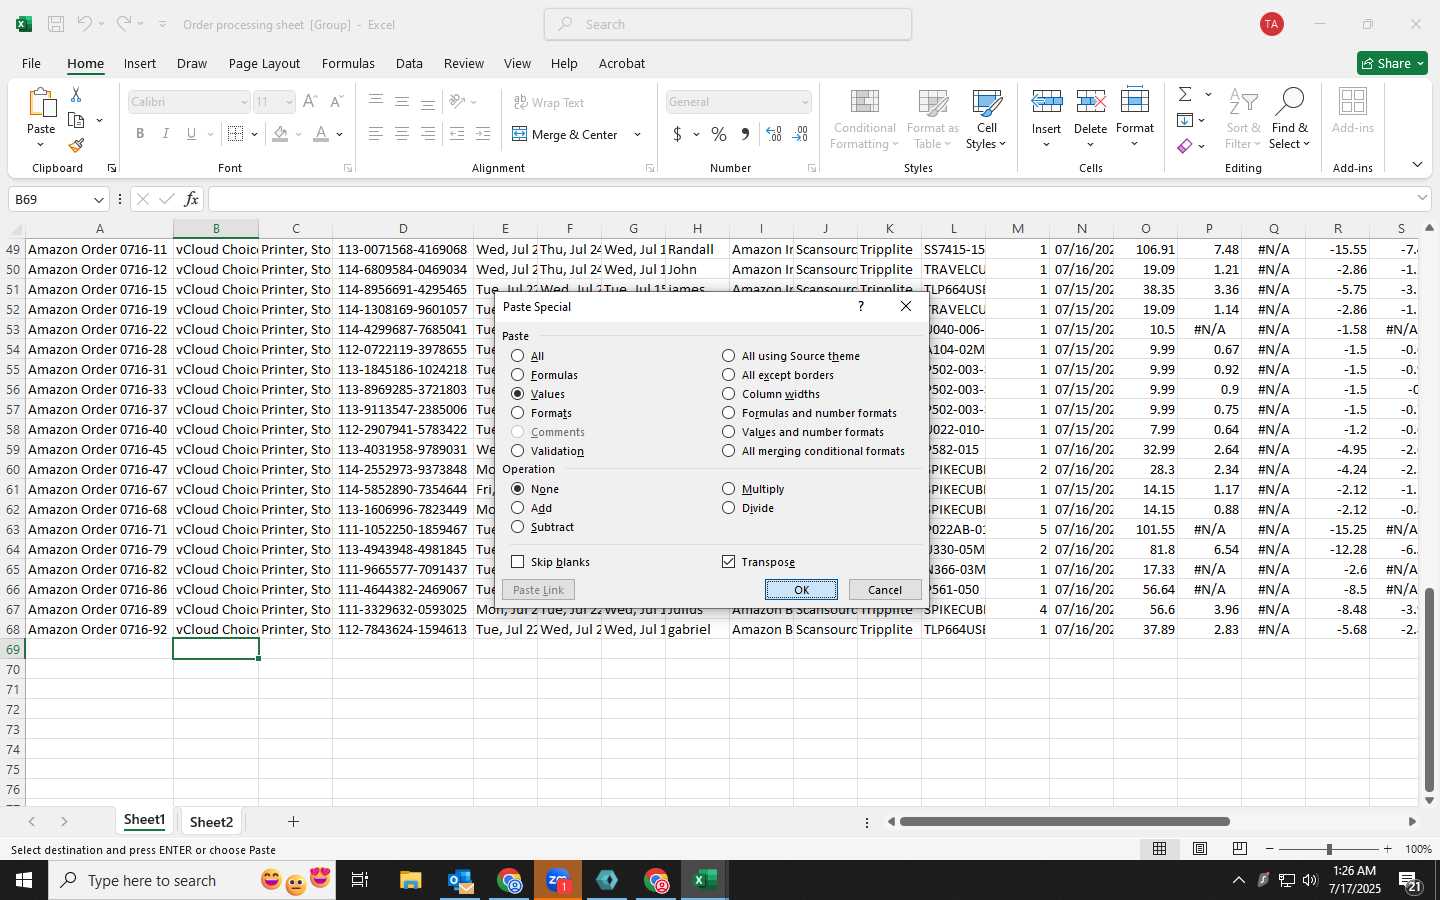Add a new sheet with plus button
This screenshot has width=1440, height=900.
293,822
